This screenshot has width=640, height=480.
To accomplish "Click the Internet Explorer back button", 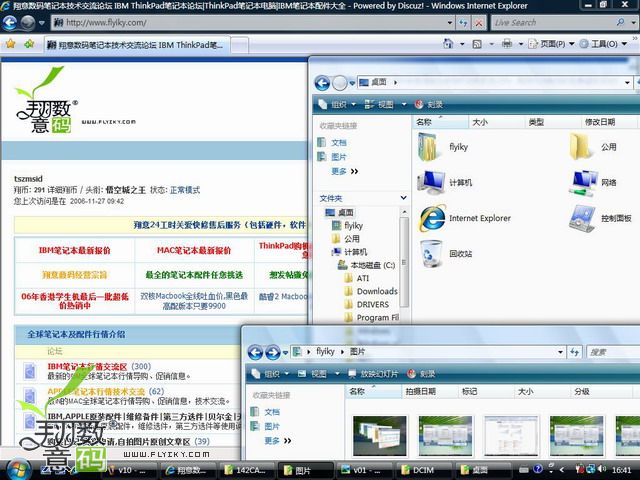I will click(x=10, y=23).
